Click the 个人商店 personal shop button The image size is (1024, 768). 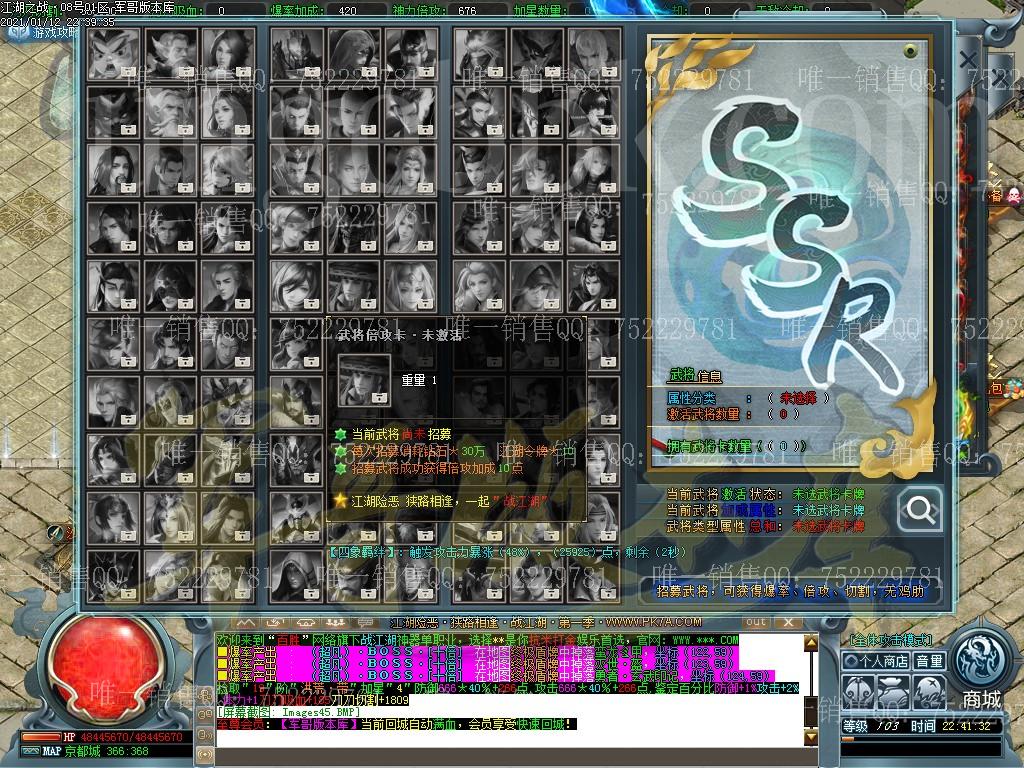coord(876,661)
